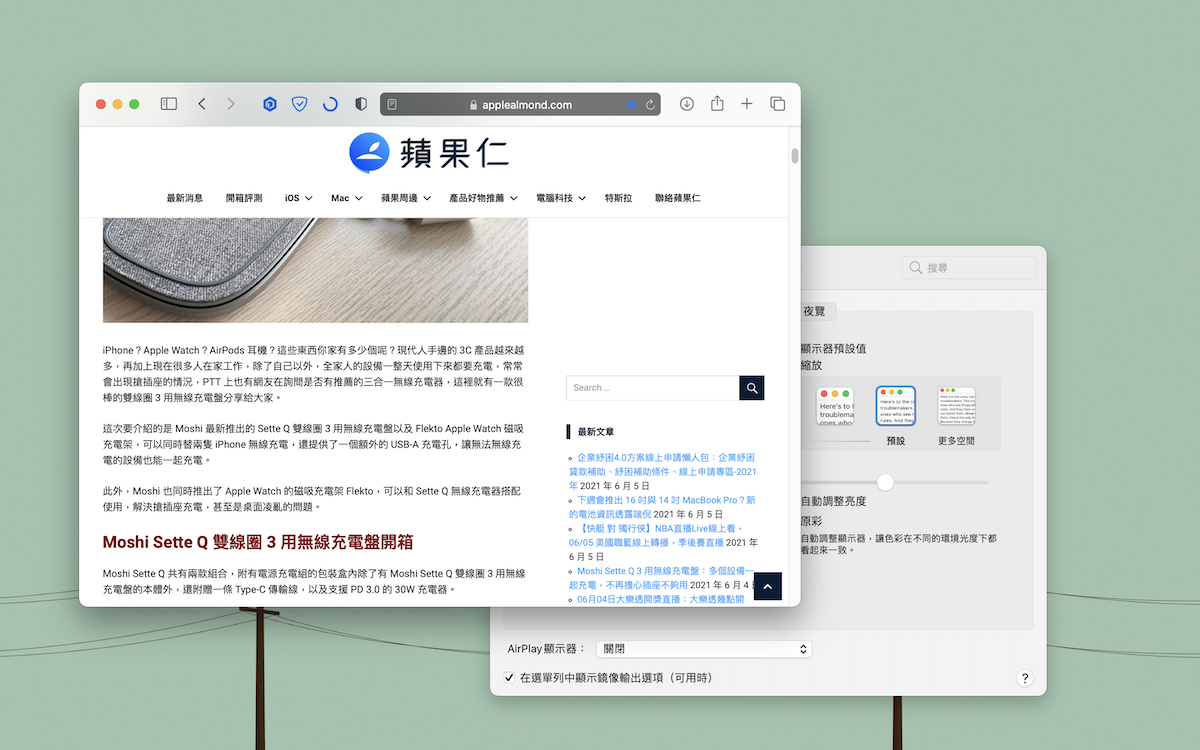Expand the iOS nav menu
Viewport: 1200px width, 750px height.
(298, 198)
